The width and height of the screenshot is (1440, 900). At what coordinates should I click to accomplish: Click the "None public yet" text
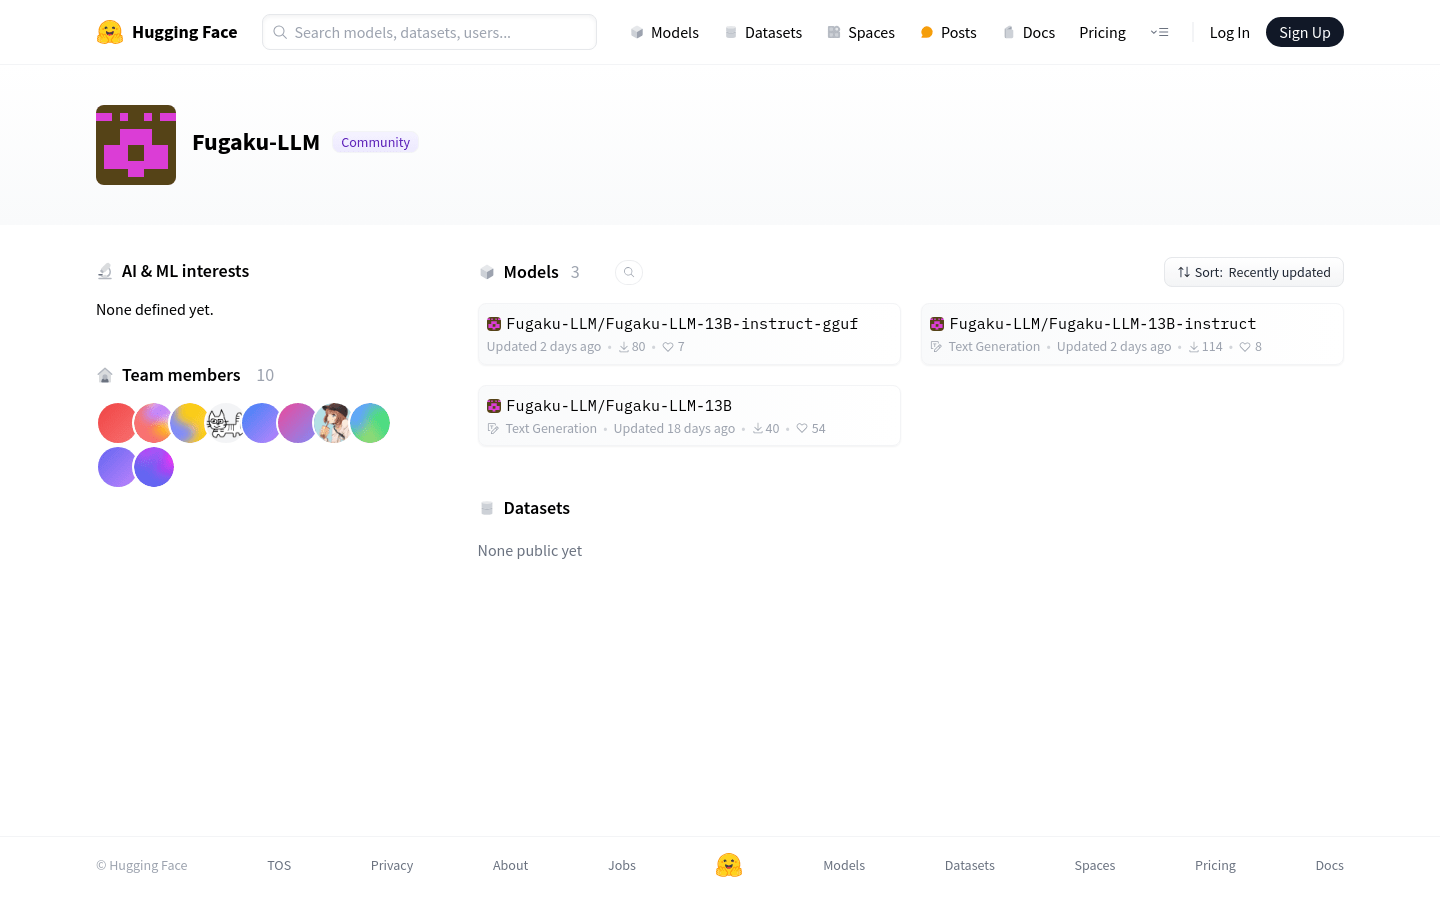(530, 551)
